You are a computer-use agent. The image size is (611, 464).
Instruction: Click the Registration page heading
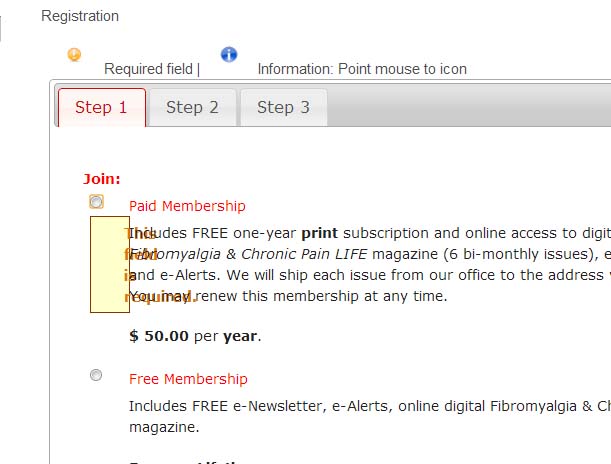coord(80,16)
